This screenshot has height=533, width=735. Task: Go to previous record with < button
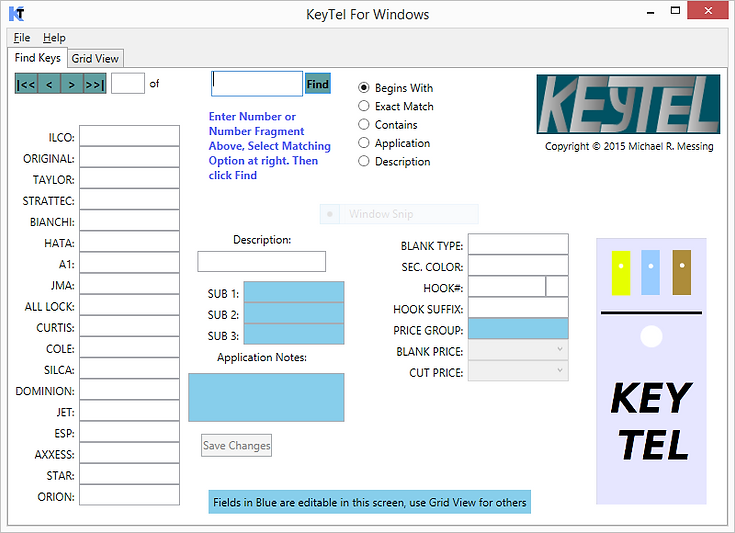pos(49,84)
